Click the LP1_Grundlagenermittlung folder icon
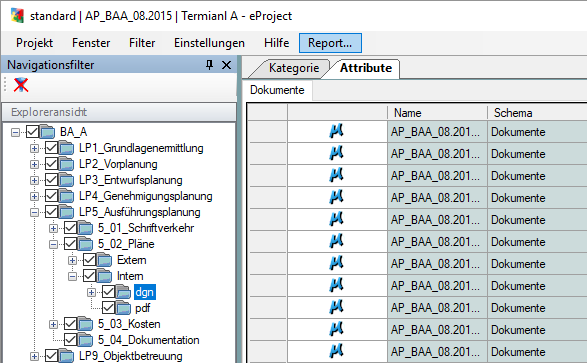 [67, 148]
